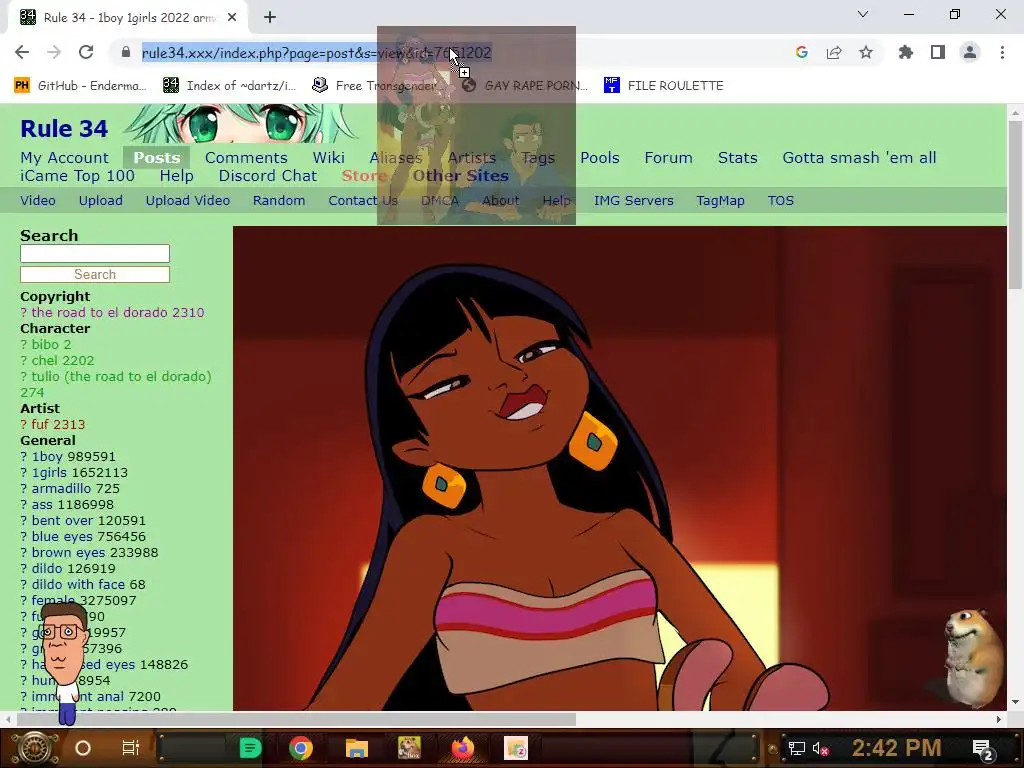Select the Posts tab
This screenshot has height=768, width=1024.
(157, 158)
